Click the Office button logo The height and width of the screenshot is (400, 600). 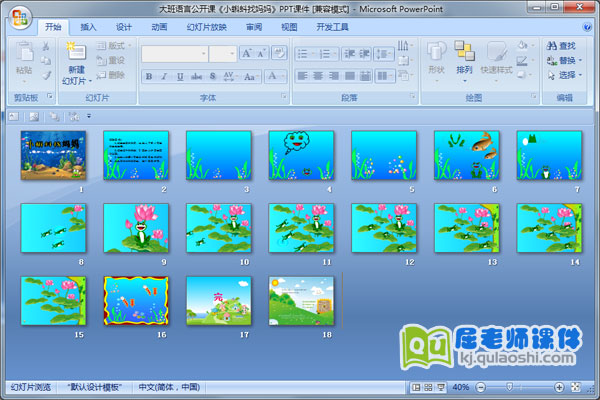[19, 16]
